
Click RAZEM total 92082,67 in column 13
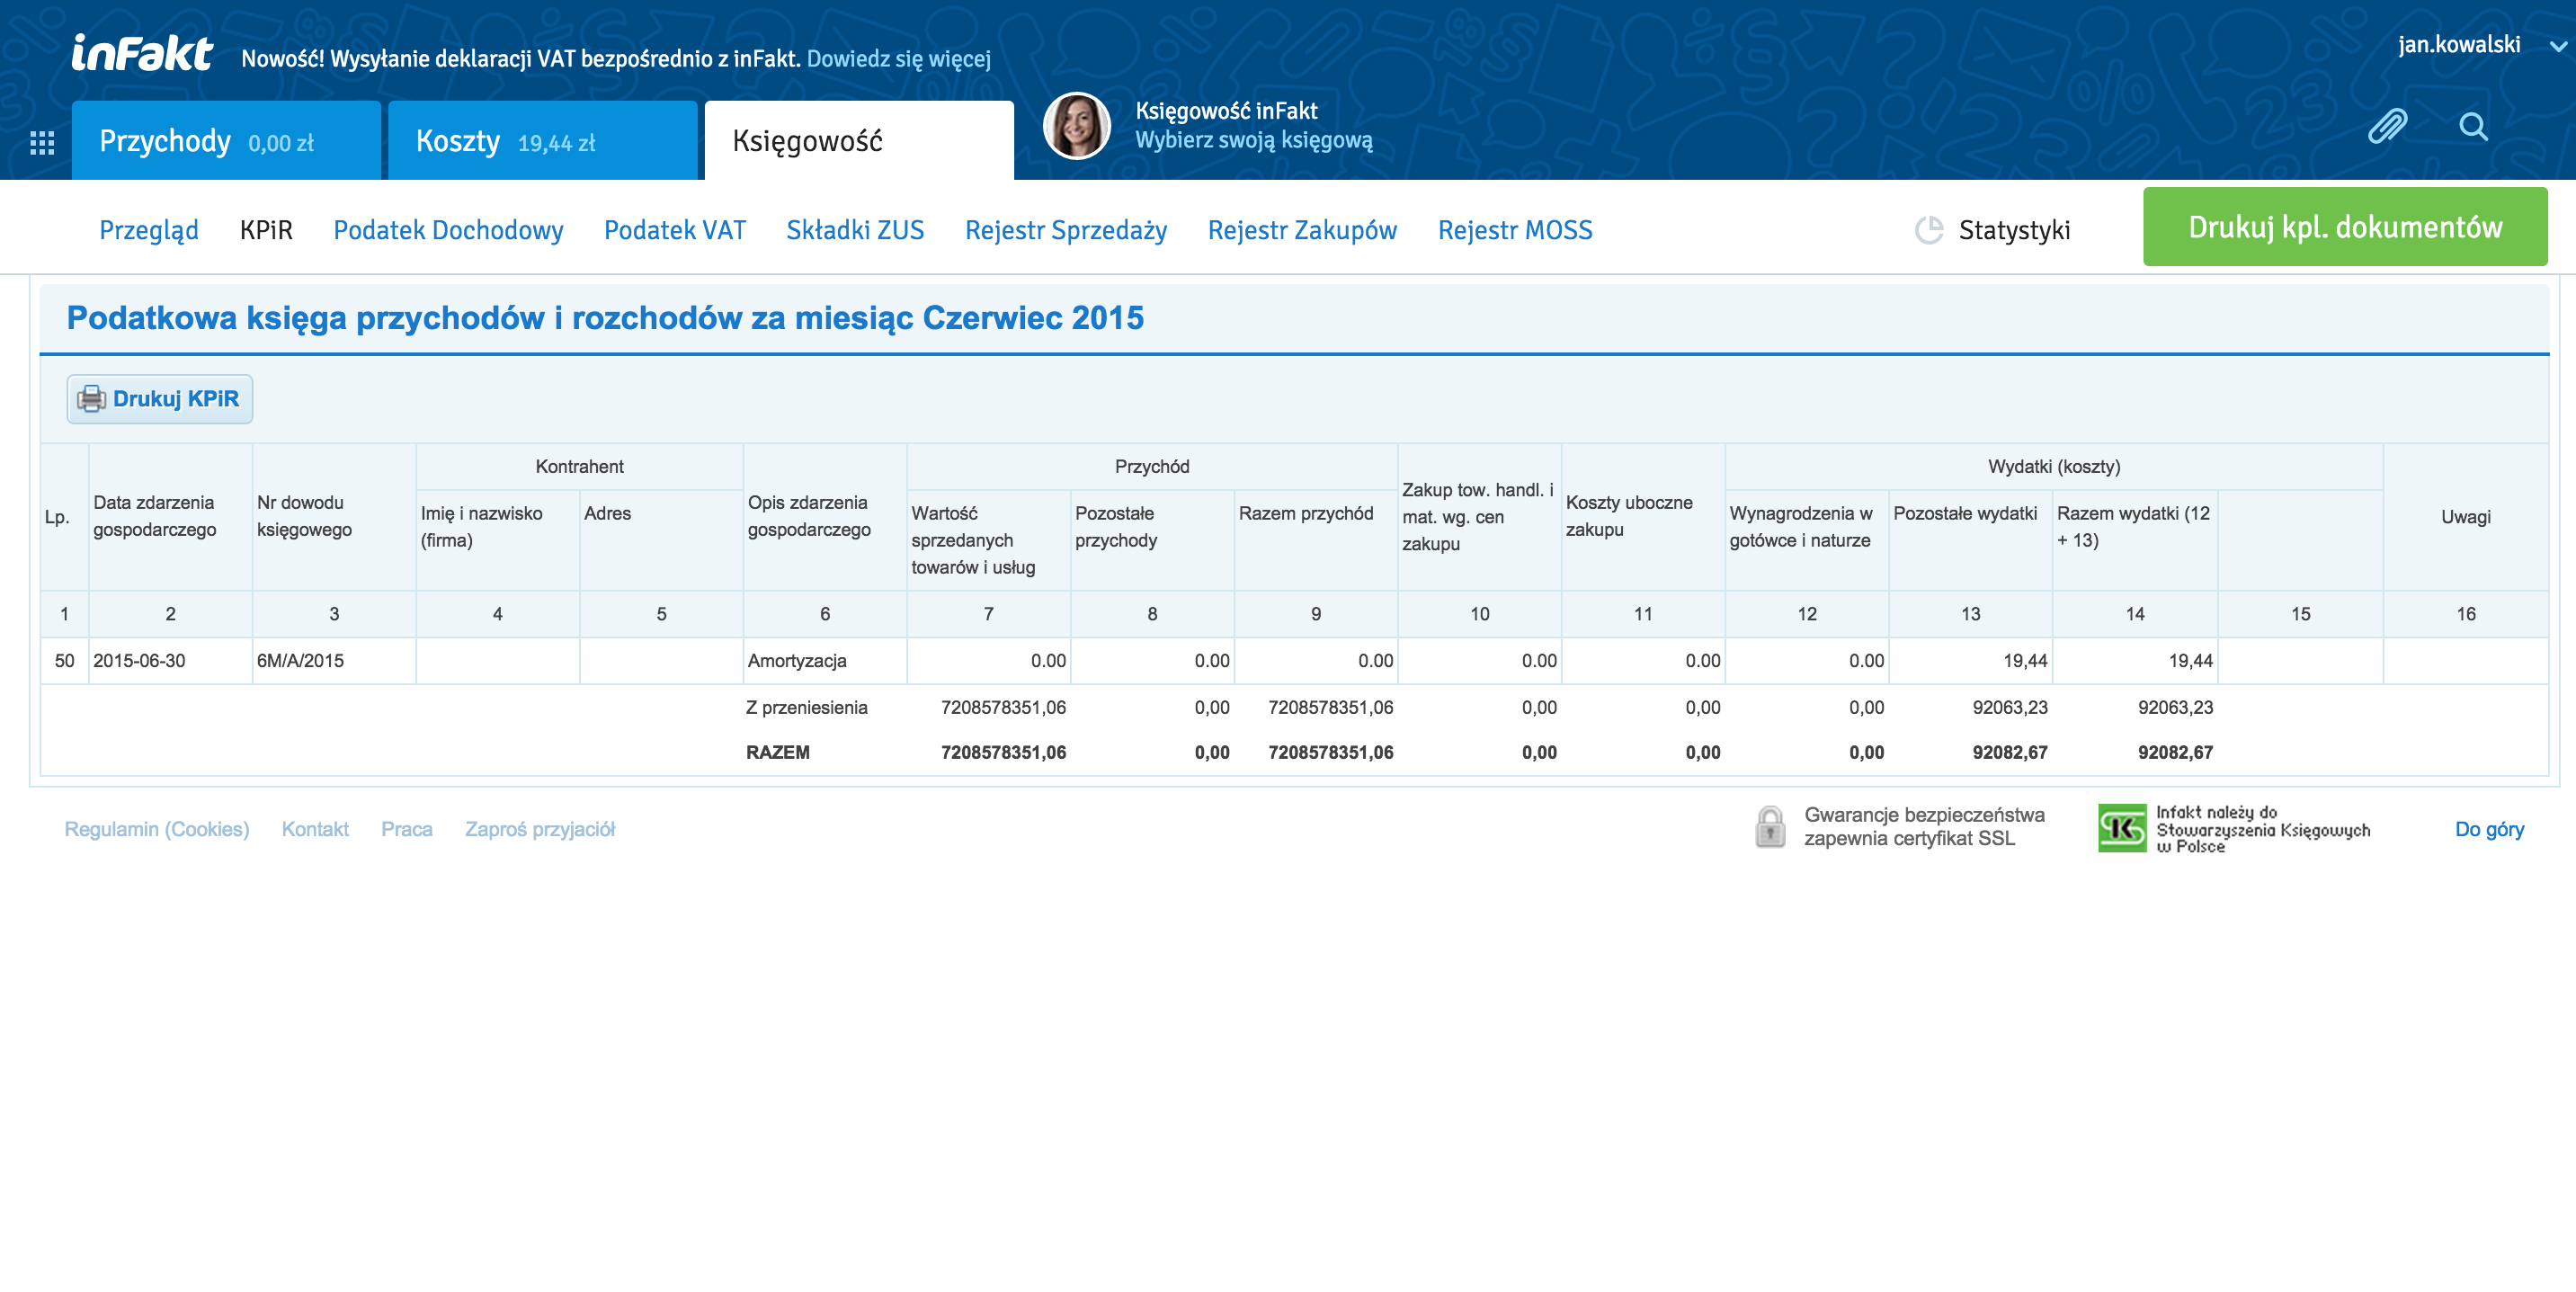click(2009, 753)
